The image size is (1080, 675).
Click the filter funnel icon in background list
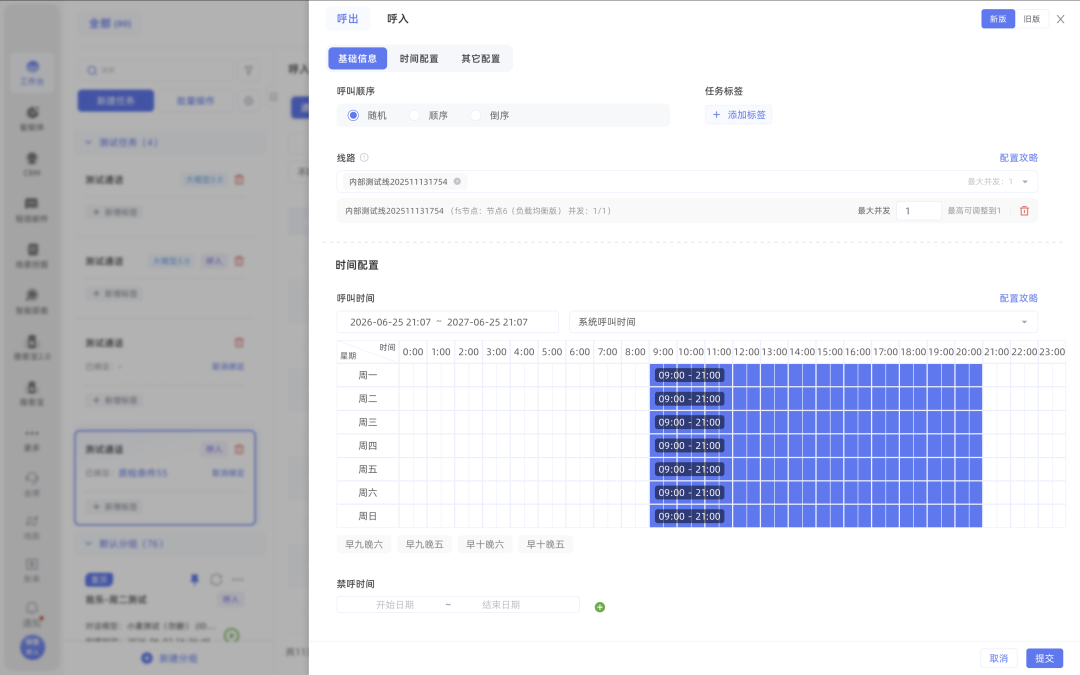tap(249, 70)
